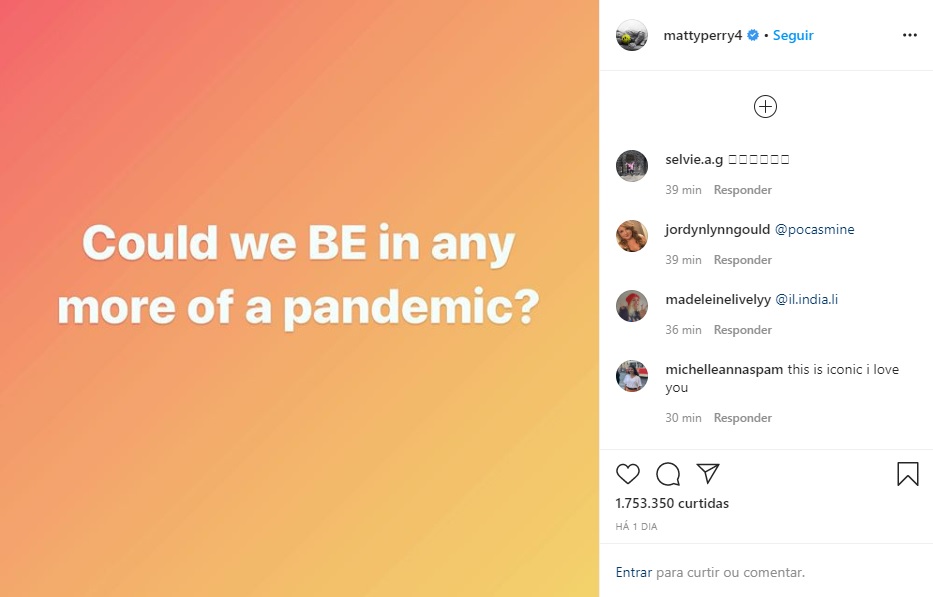Viewport: 933px width, 597px height.
Task: Follow the account via Seguir
Action: pyautogui.click(x=795, y=35)
